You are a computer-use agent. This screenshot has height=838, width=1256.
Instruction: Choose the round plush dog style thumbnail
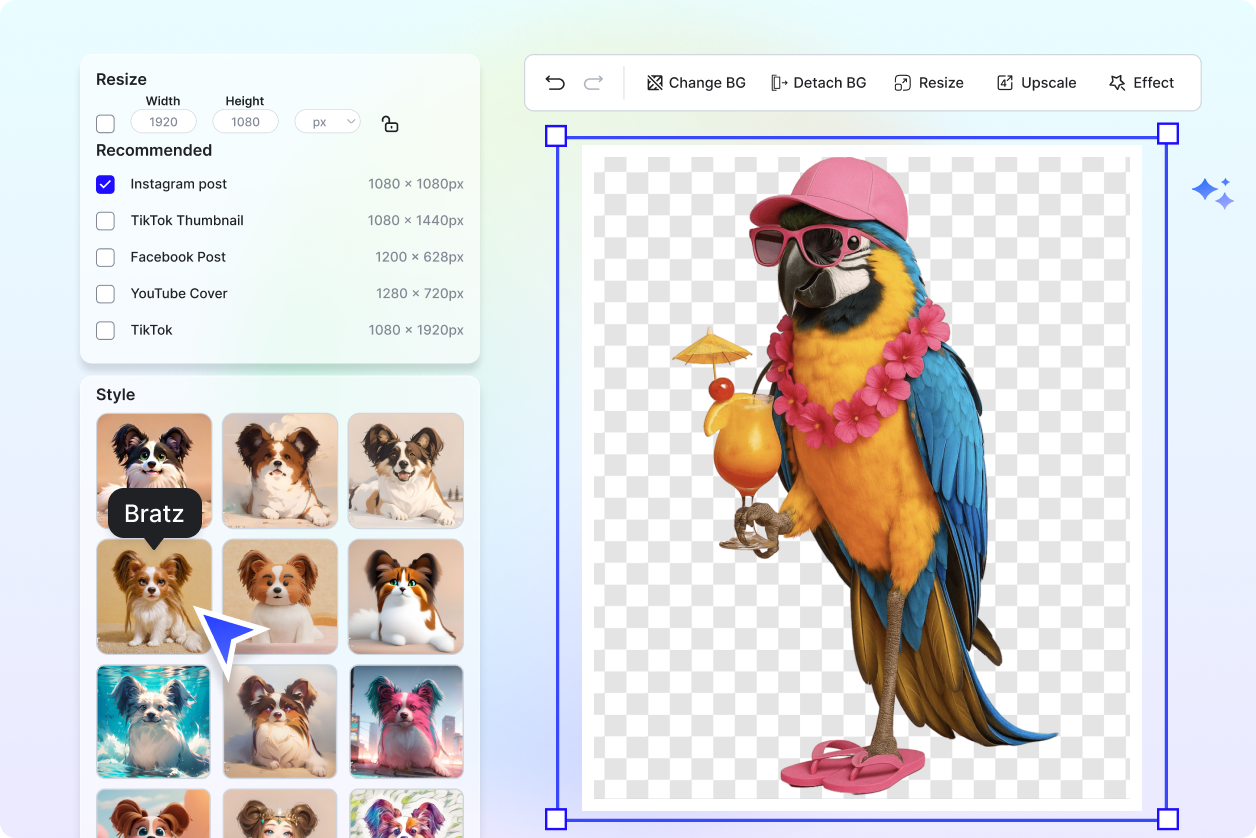280,597
